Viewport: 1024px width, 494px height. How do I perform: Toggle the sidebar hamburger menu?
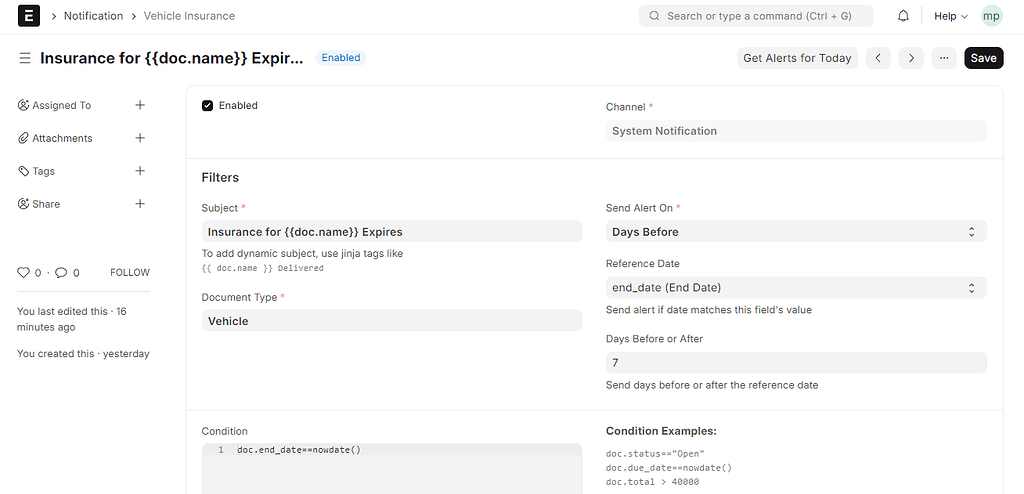[25, 58]
